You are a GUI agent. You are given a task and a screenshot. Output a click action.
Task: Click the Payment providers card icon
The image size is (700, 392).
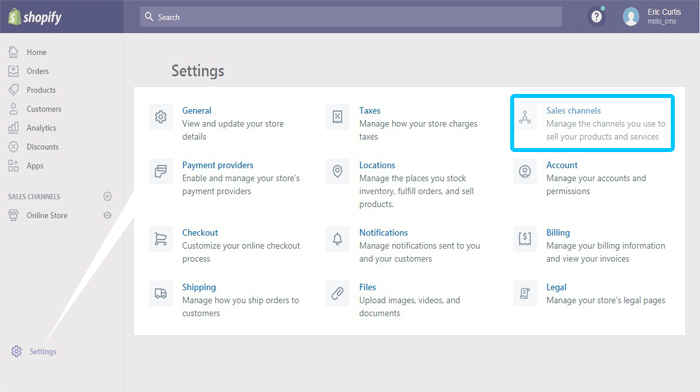[161, 171]
